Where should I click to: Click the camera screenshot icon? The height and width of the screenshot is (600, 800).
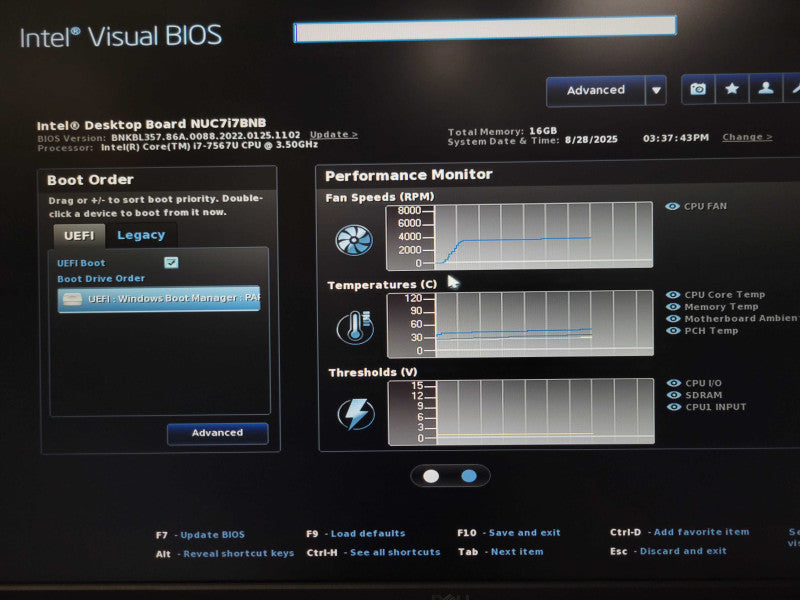point(698,89)
